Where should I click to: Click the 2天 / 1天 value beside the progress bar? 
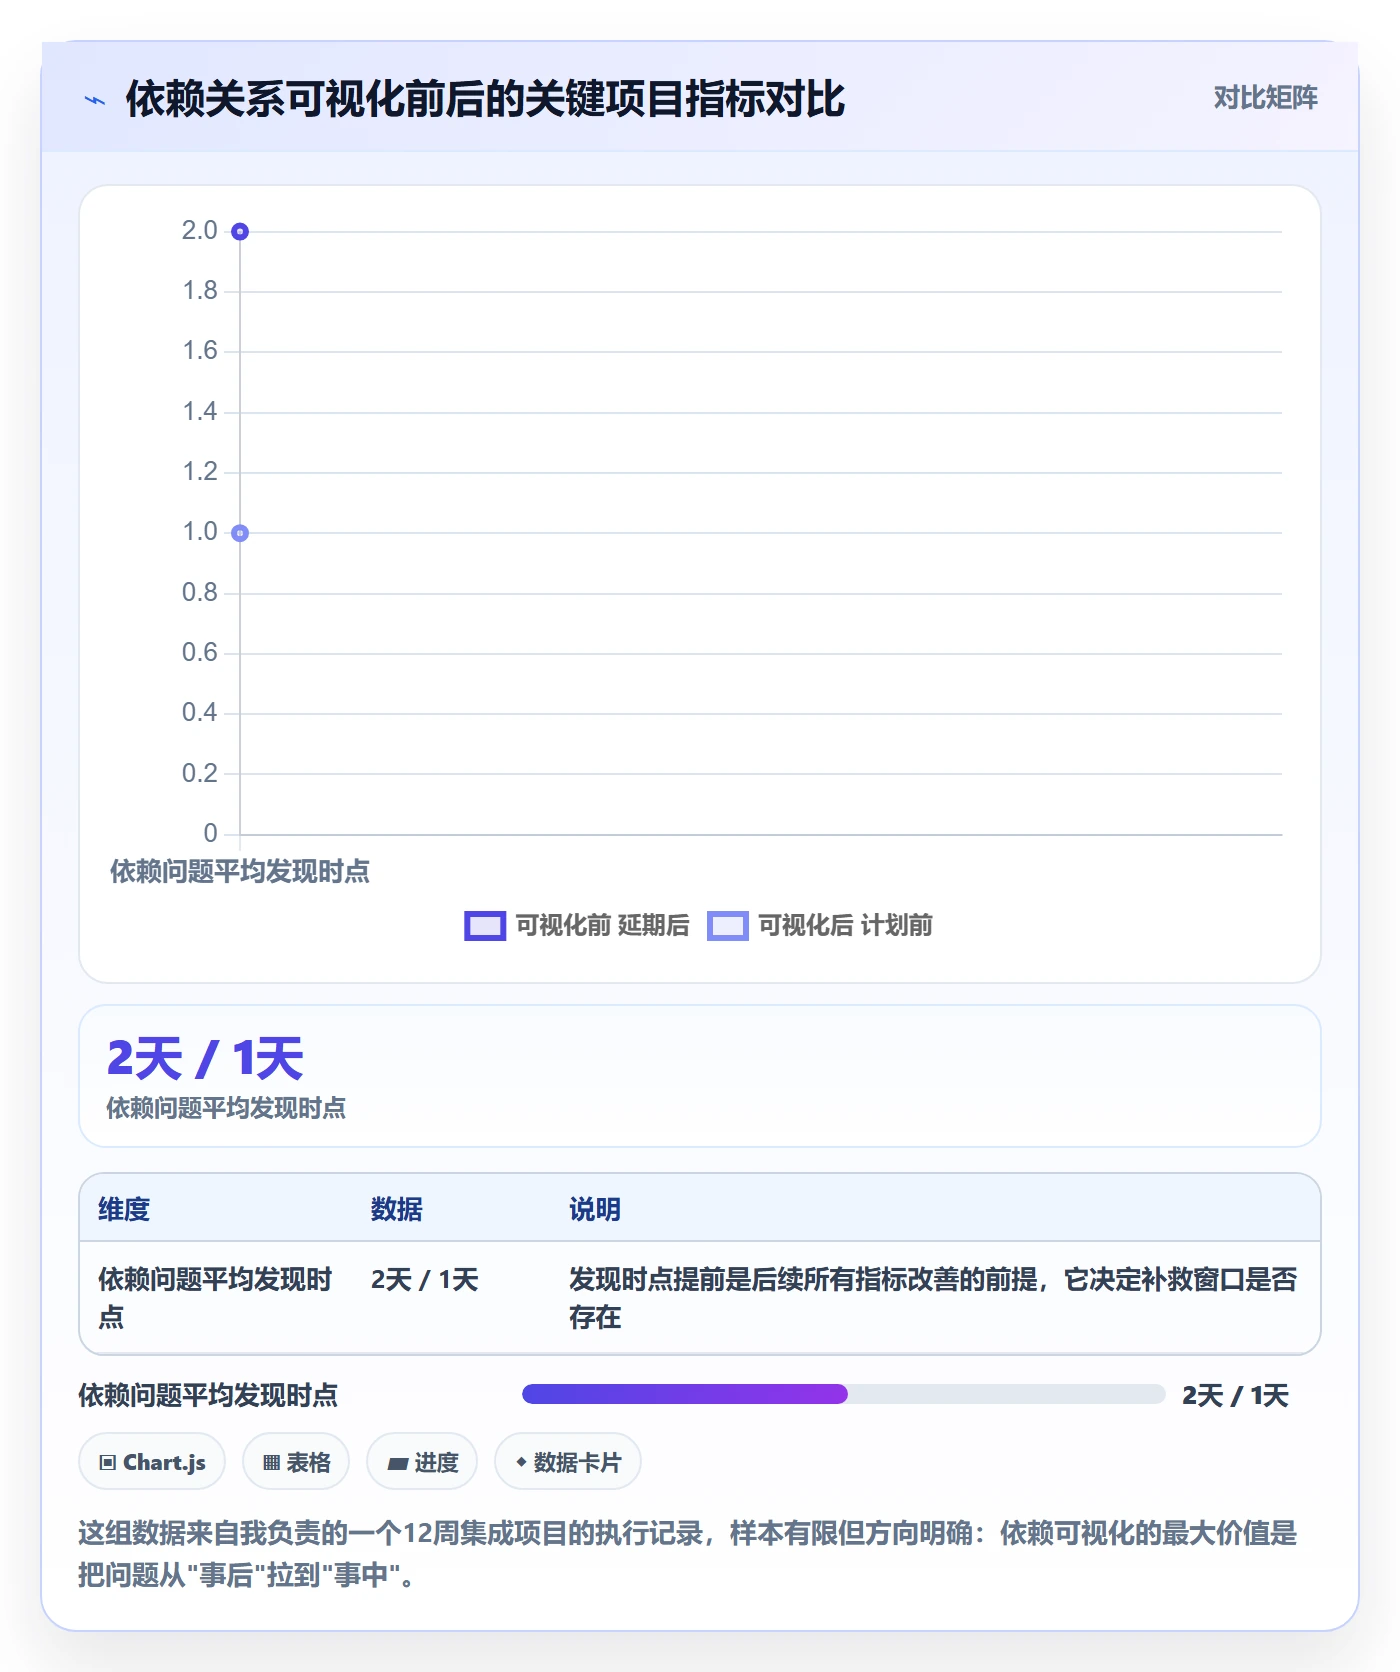1235,1395
